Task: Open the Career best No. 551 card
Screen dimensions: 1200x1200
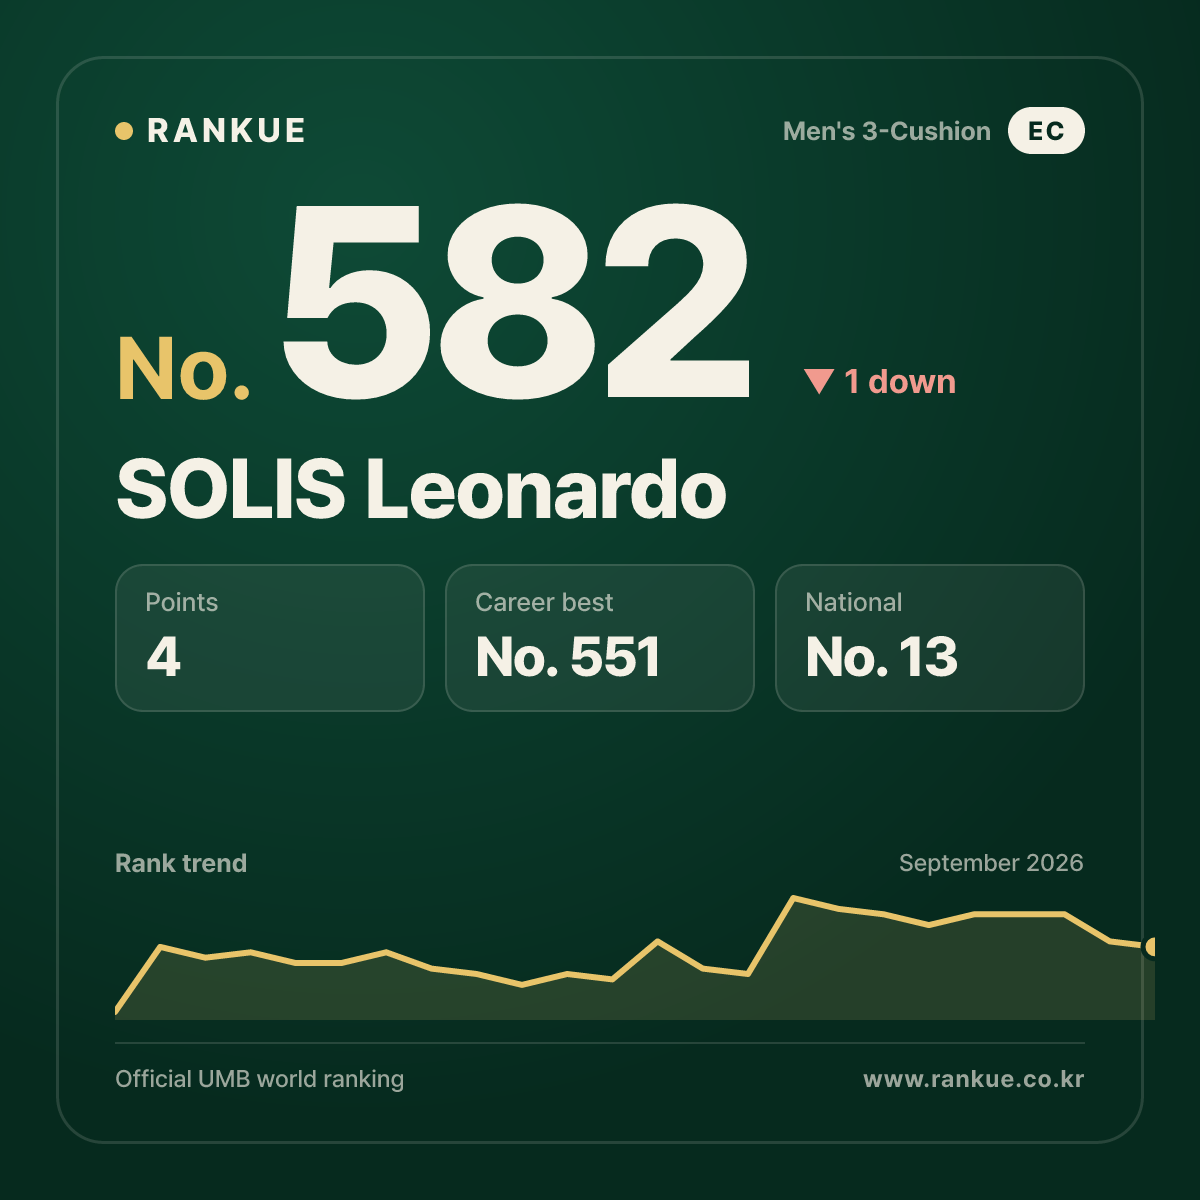Action: click(x=600, y=638)
